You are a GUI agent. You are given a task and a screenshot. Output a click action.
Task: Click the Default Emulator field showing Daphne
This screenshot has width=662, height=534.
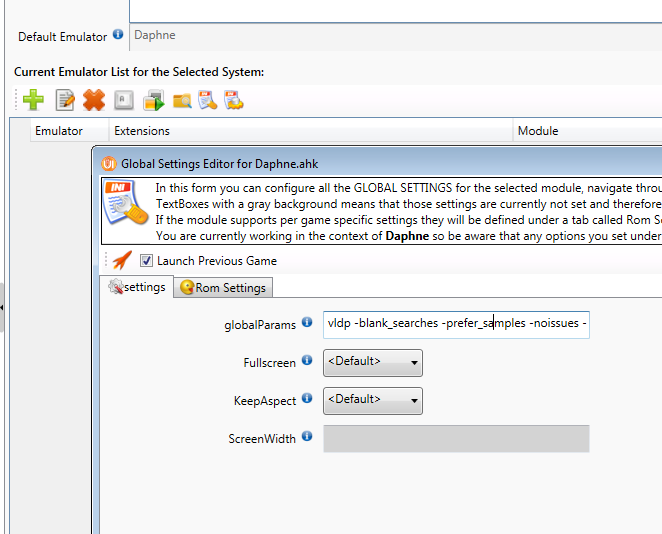[x=396, y=37]
